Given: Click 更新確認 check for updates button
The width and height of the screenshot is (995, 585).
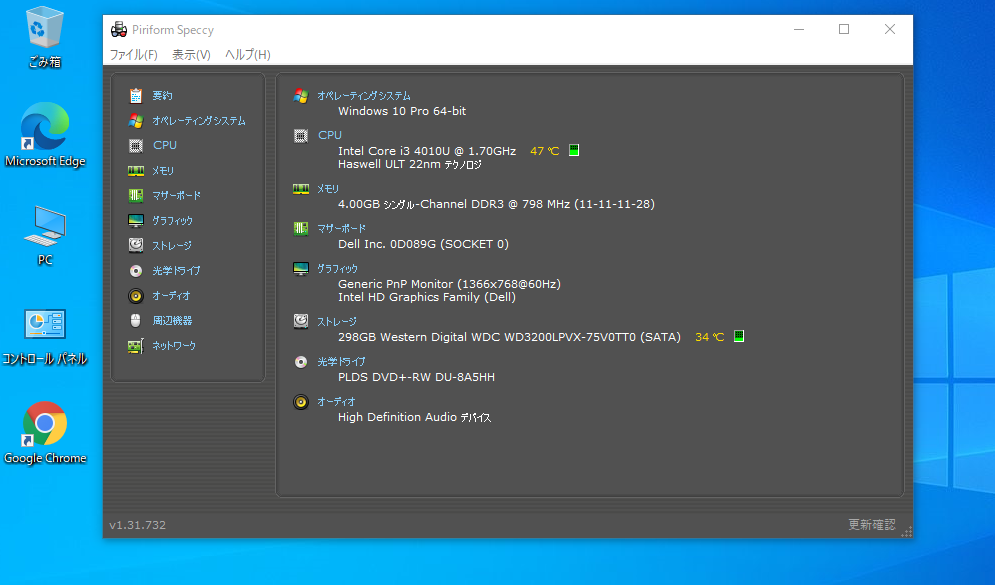Looking at the screenshot, I should 872,524.
